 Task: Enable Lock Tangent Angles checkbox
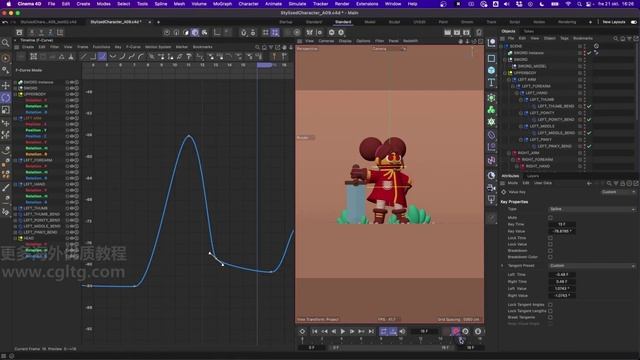550,304
